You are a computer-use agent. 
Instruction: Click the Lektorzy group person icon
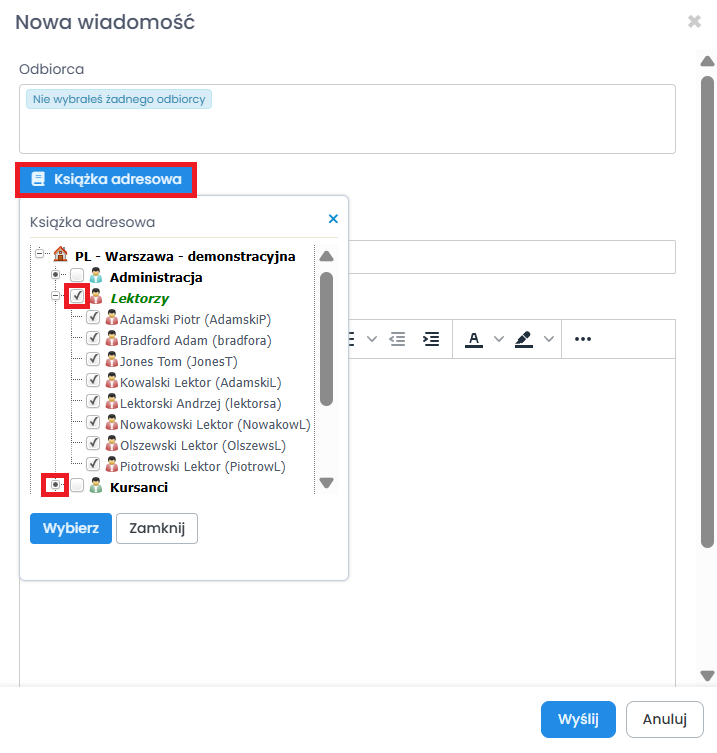click(96, 297)
